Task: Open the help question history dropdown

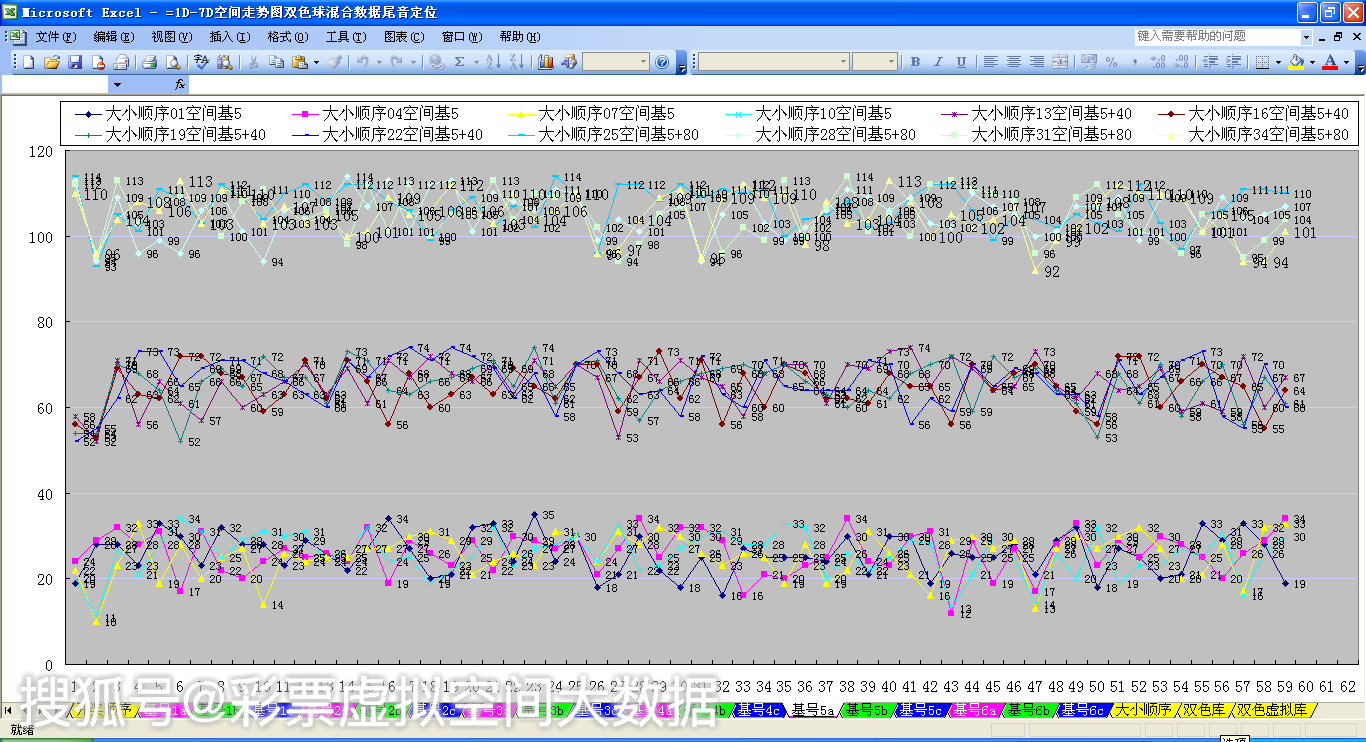Action: 1307,36
